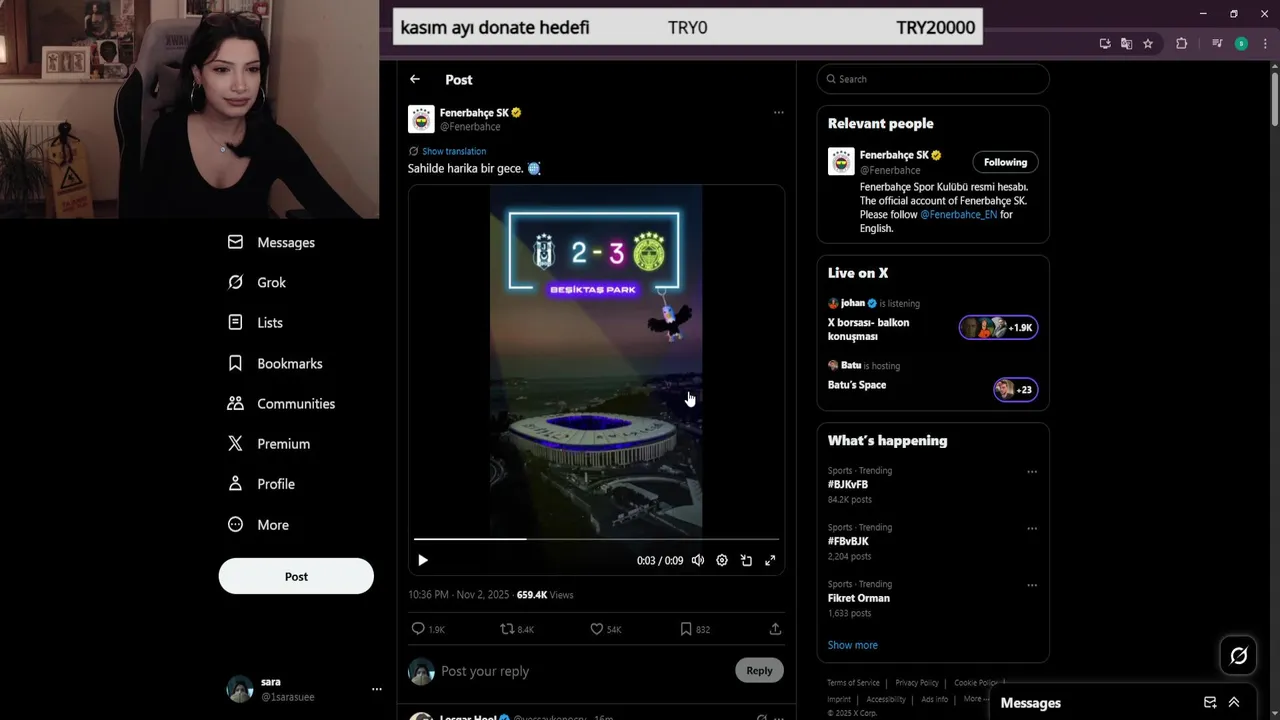Open Premium in the sidebar
Viewport: 1280px width, 720px height.
pos(268,443)
